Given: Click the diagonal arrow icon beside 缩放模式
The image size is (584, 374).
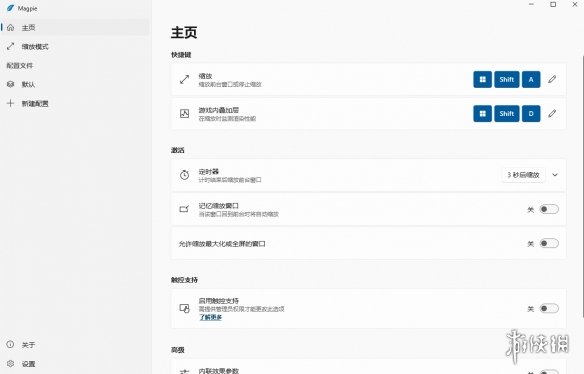Looking at the screenshot, I should click(10, 47).
